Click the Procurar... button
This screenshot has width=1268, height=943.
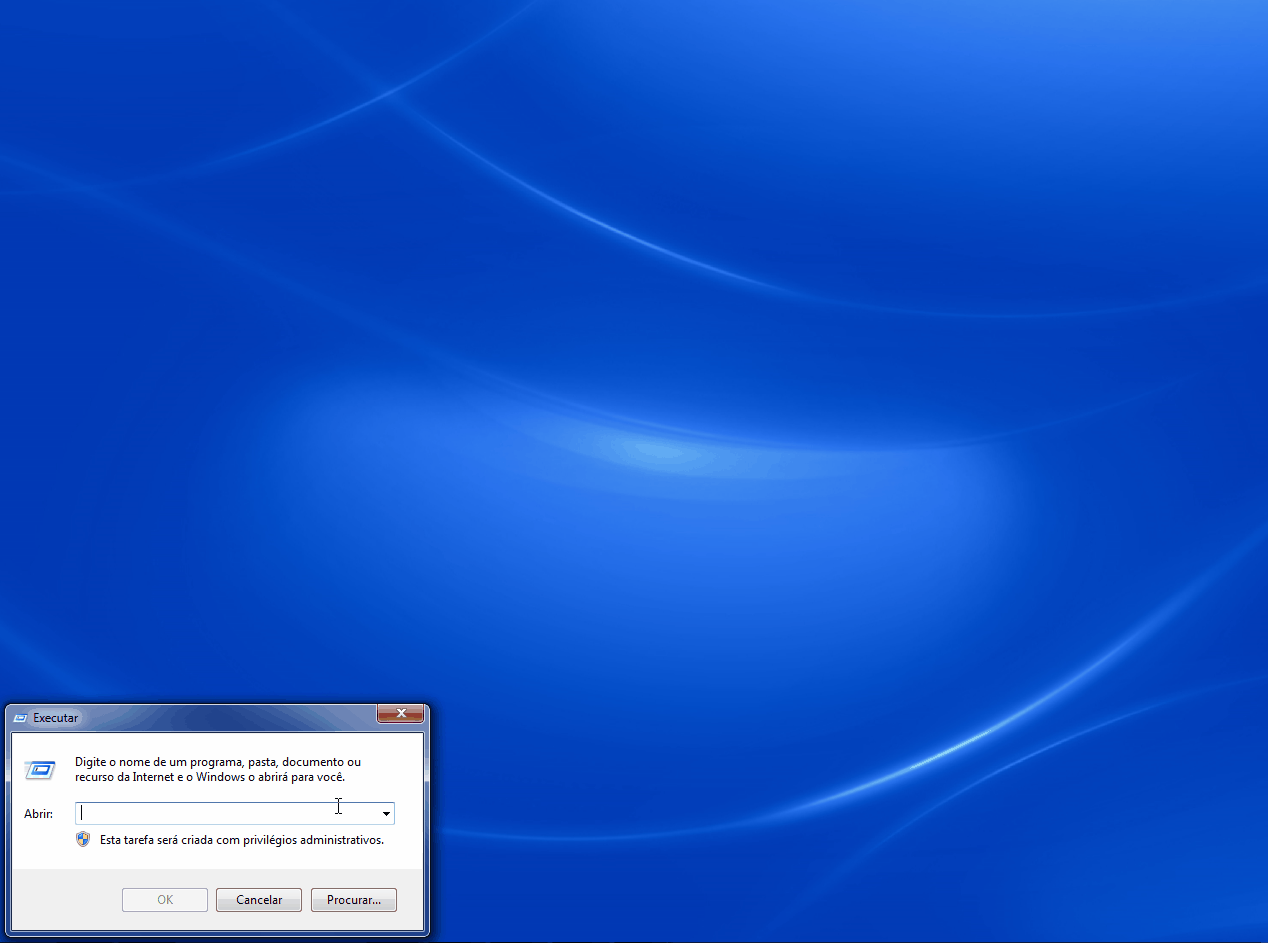point(354,900)
